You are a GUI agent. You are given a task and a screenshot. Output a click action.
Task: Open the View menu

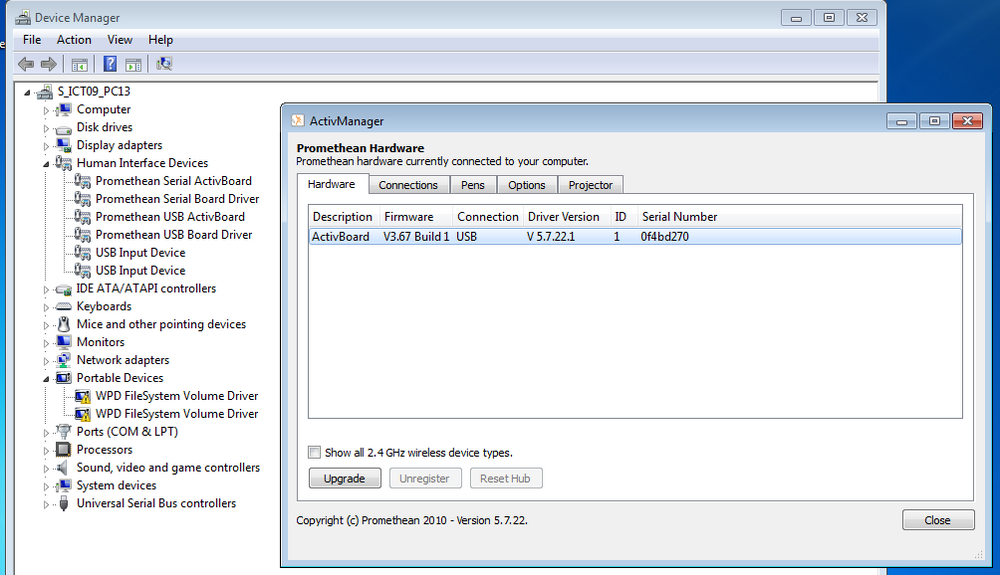(119, 40)
